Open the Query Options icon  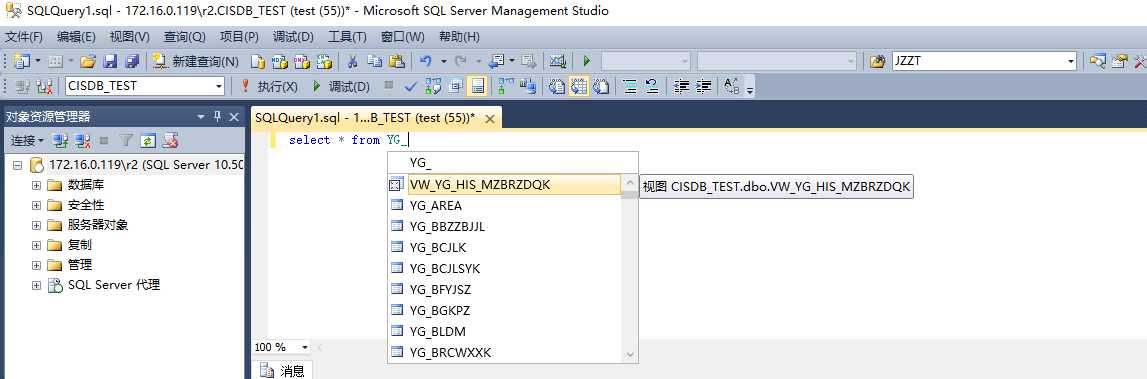pyautogui.click(x=455, y=86)
